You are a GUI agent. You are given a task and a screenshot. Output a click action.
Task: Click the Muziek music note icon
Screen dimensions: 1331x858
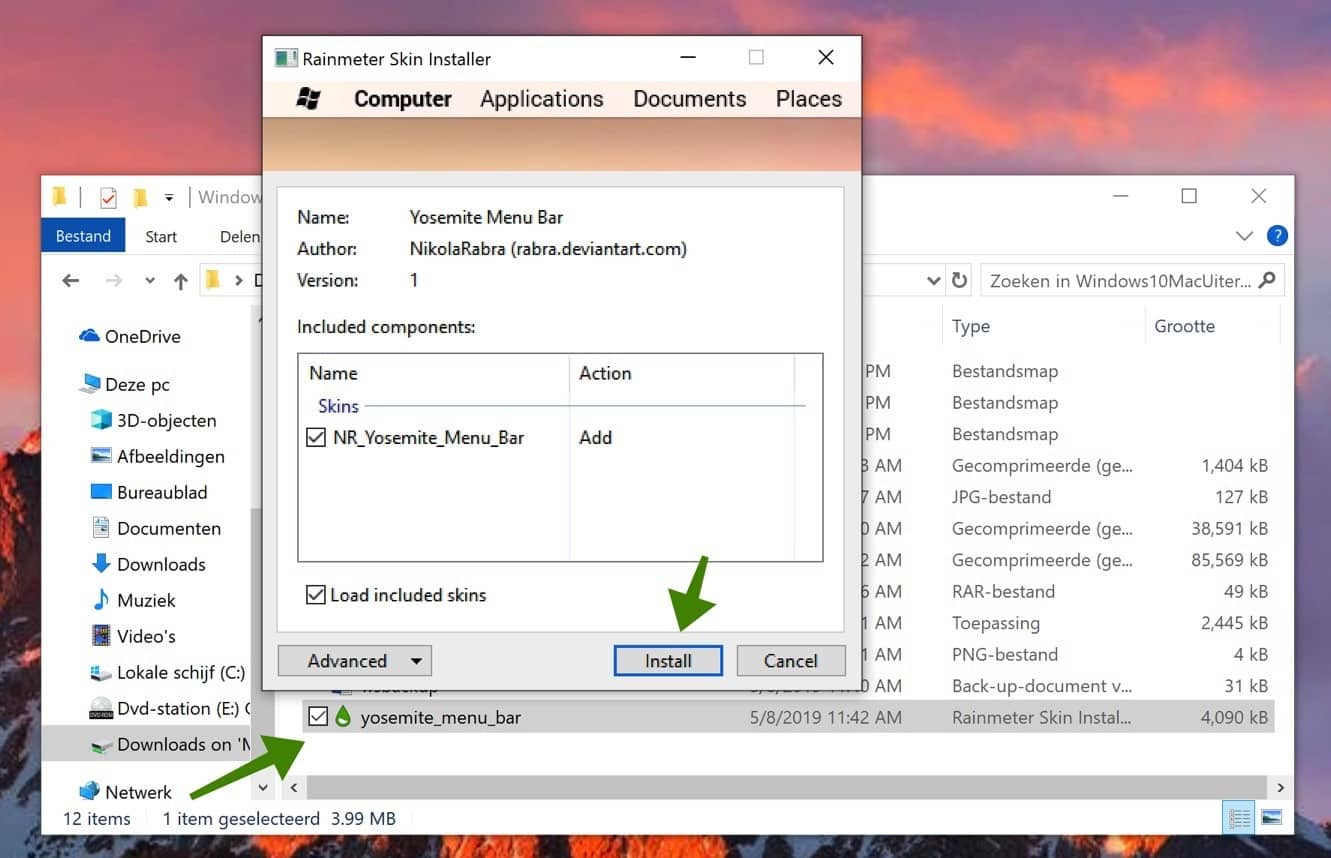(x=101, y=599)
